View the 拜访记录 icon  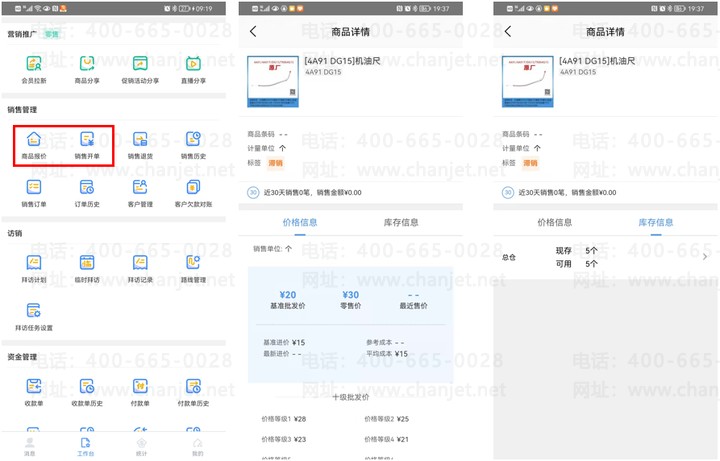(140, 262)
